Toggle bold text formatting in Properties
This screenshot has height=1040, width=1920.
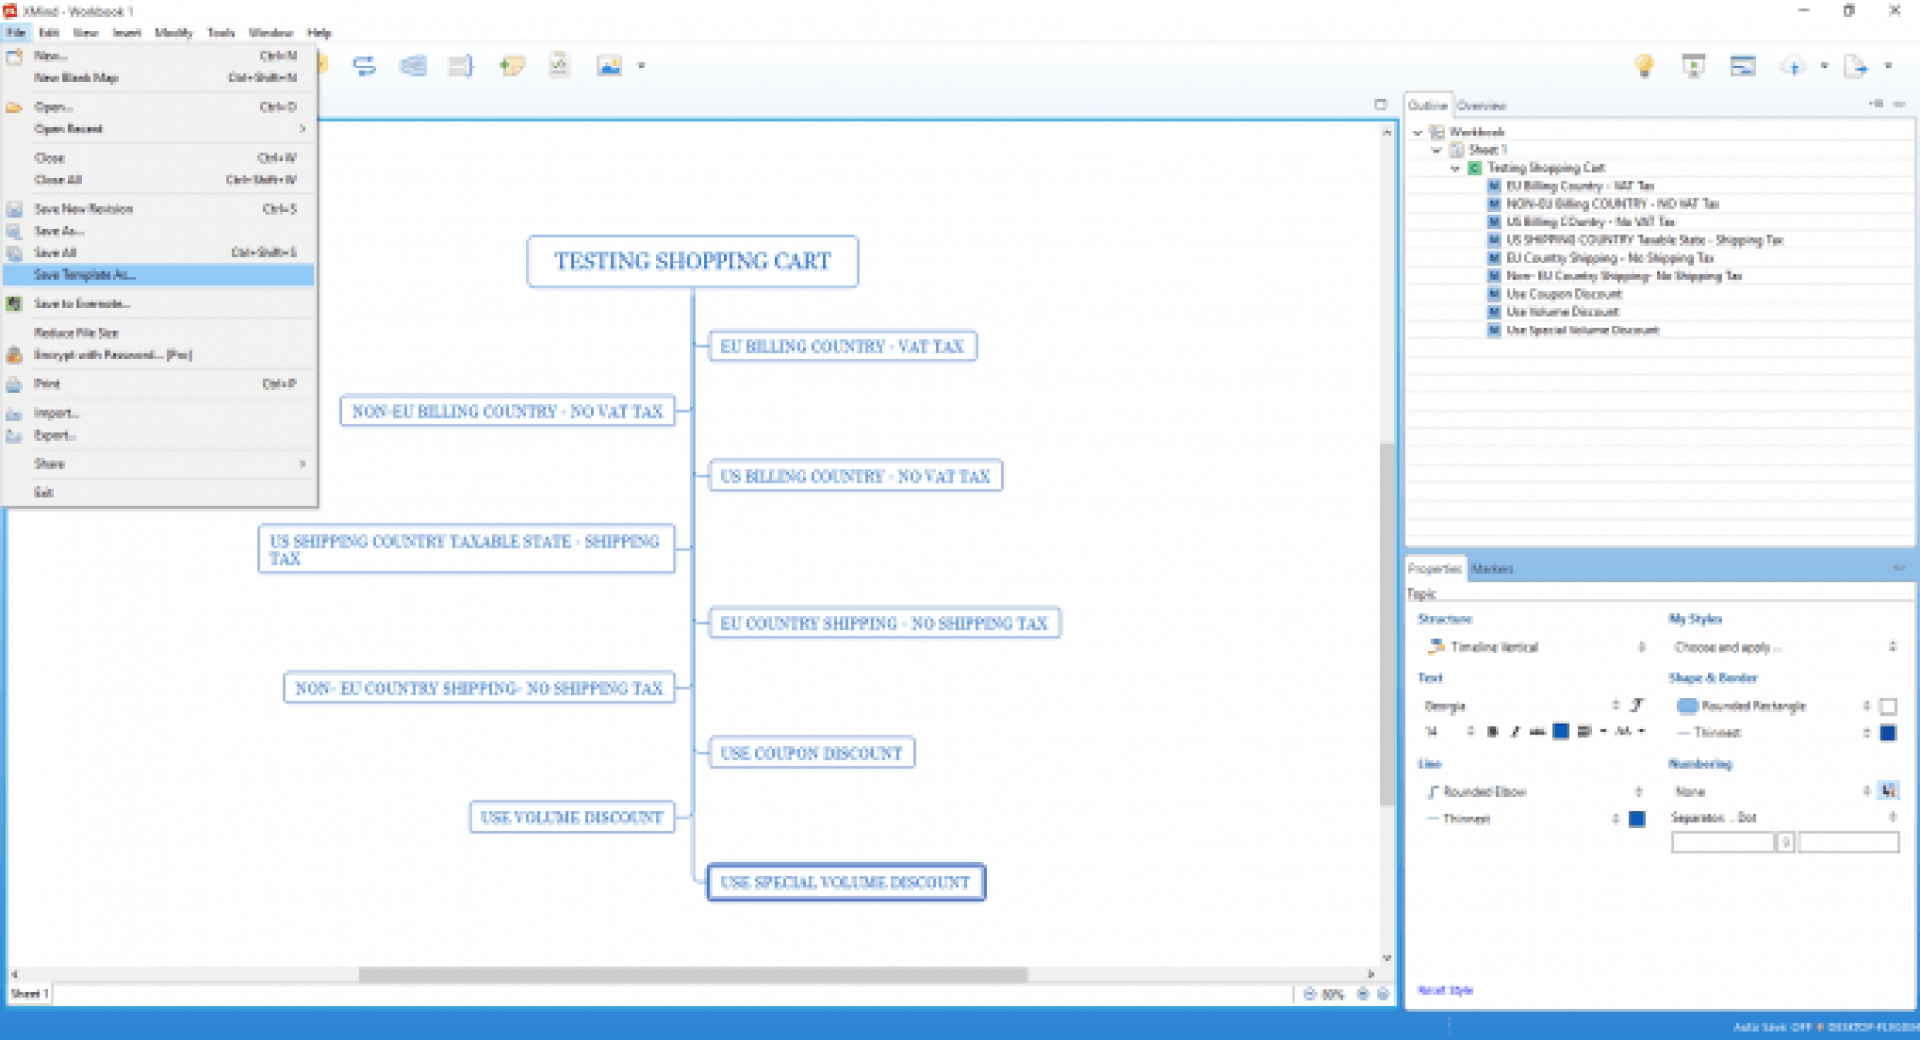tap(1492, 732)
